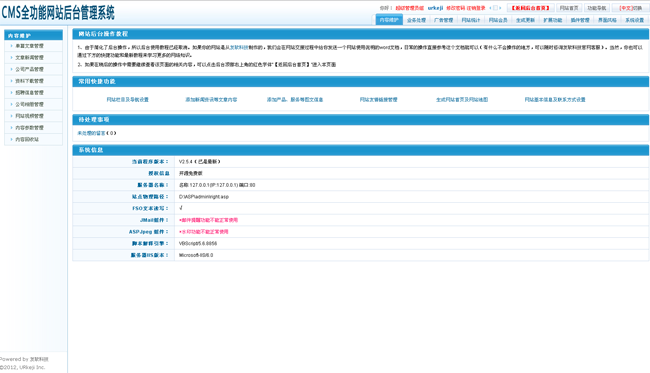Open 单篇文章管理 in the sidebar
This screenshot has width=650, height=373.
(x=33, y=46)
